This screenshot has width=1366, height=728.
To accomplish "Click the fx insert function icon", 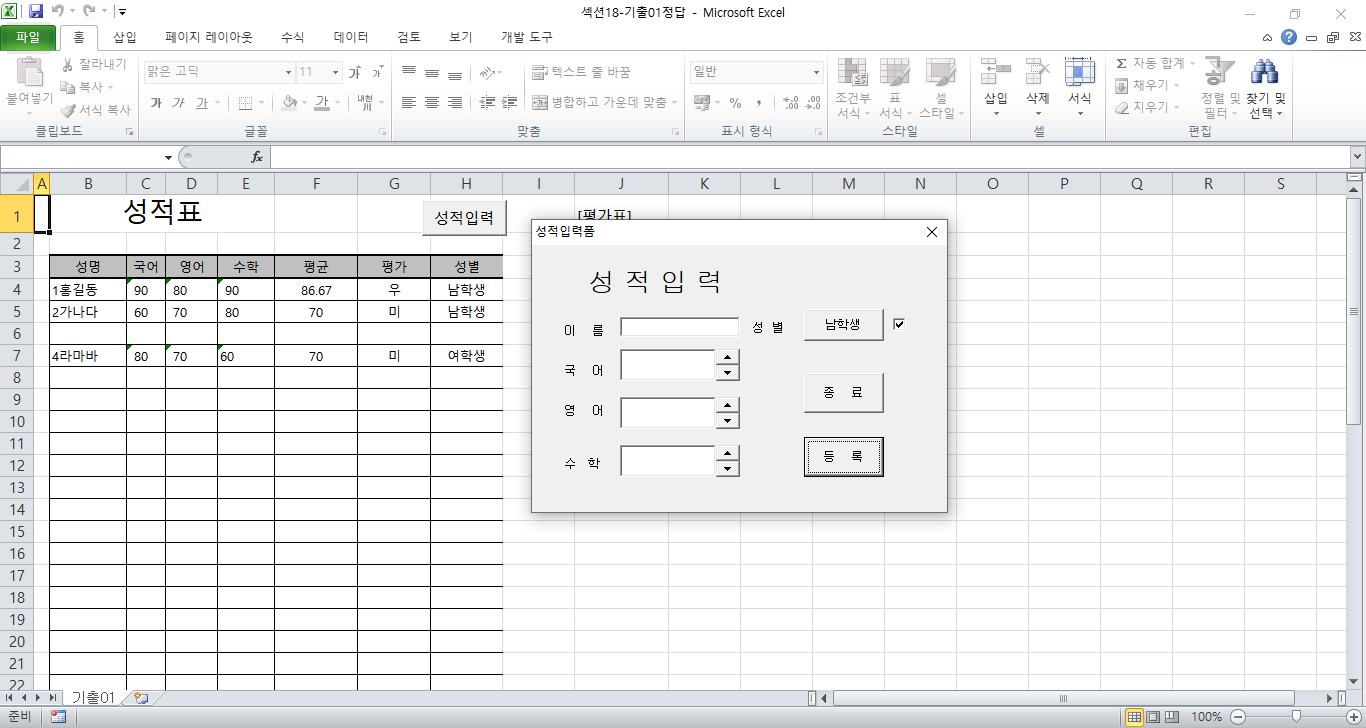I will pyautogui.click(x=257, y=157).
